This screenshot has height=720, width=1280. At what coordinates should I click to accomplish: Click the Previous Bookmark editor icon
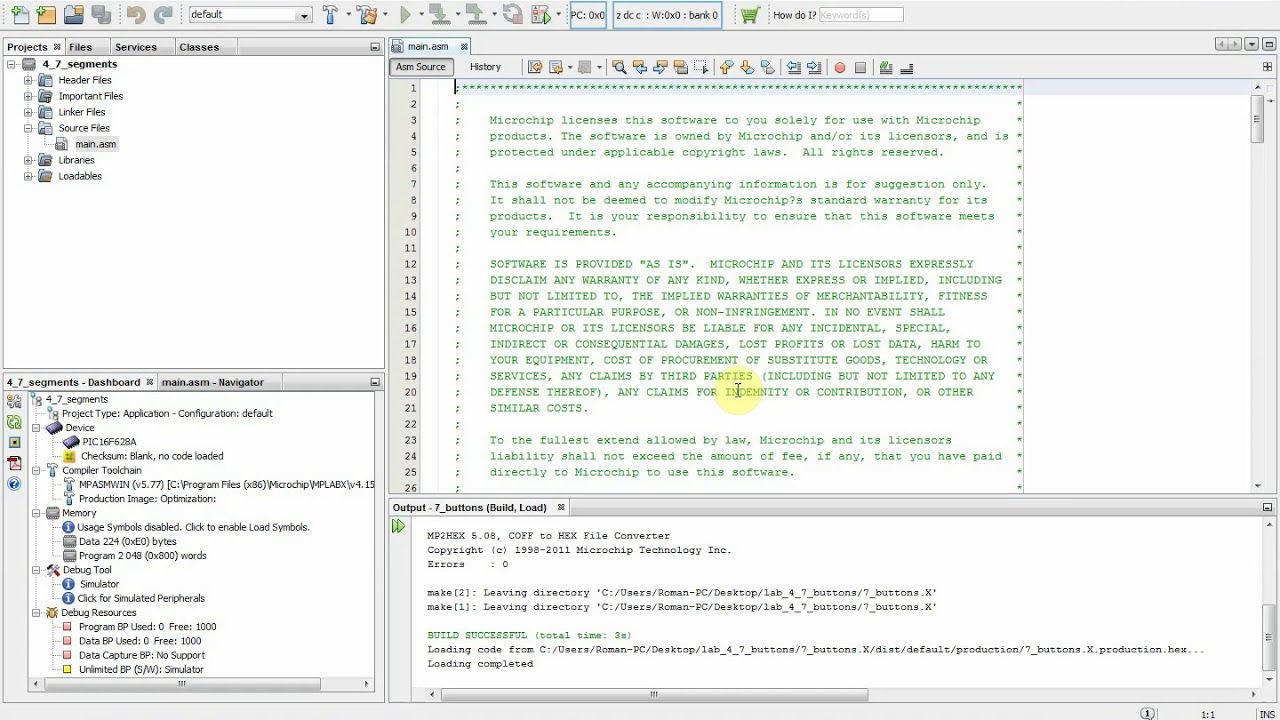tap(726, 67)
